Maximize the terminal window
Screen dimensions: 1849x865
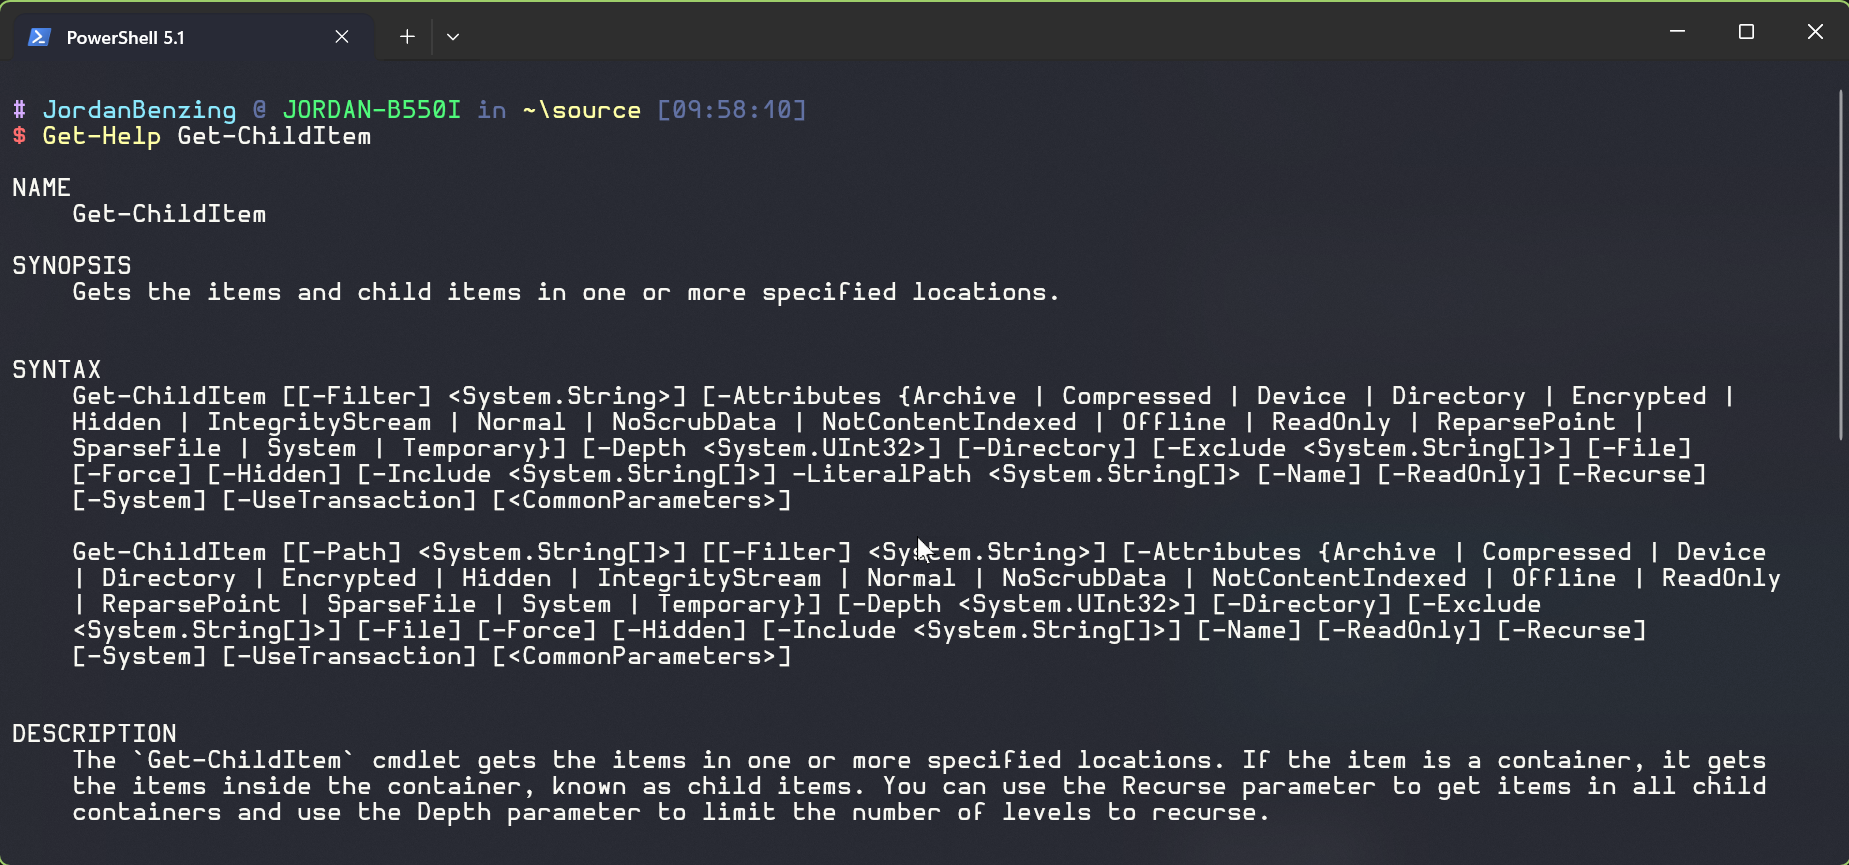click(x=1746, y=32)
